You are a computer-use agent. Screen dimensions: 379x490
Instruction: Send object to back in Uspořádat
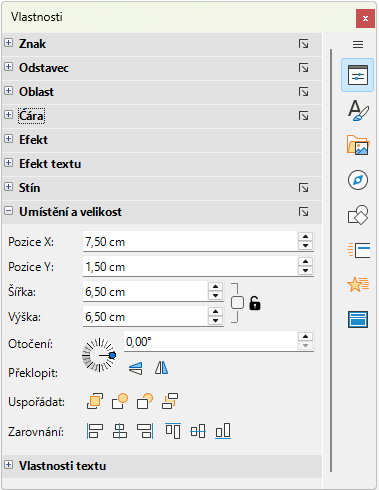pos(170,401)
